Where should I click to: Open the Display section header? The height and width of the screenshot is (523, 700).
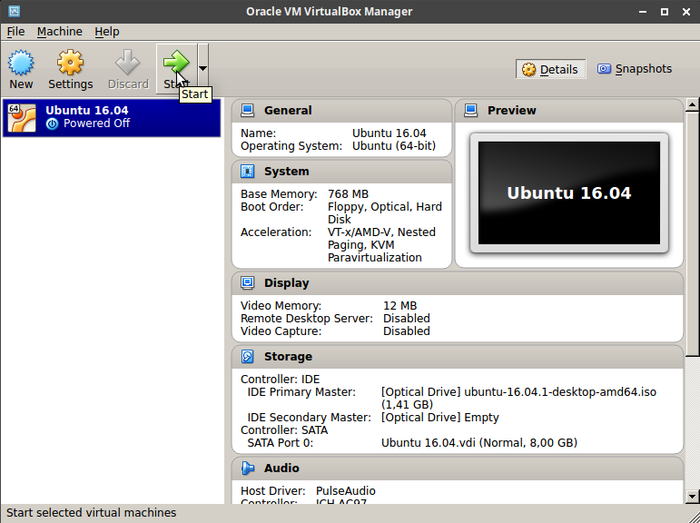(x=458, y=283)
